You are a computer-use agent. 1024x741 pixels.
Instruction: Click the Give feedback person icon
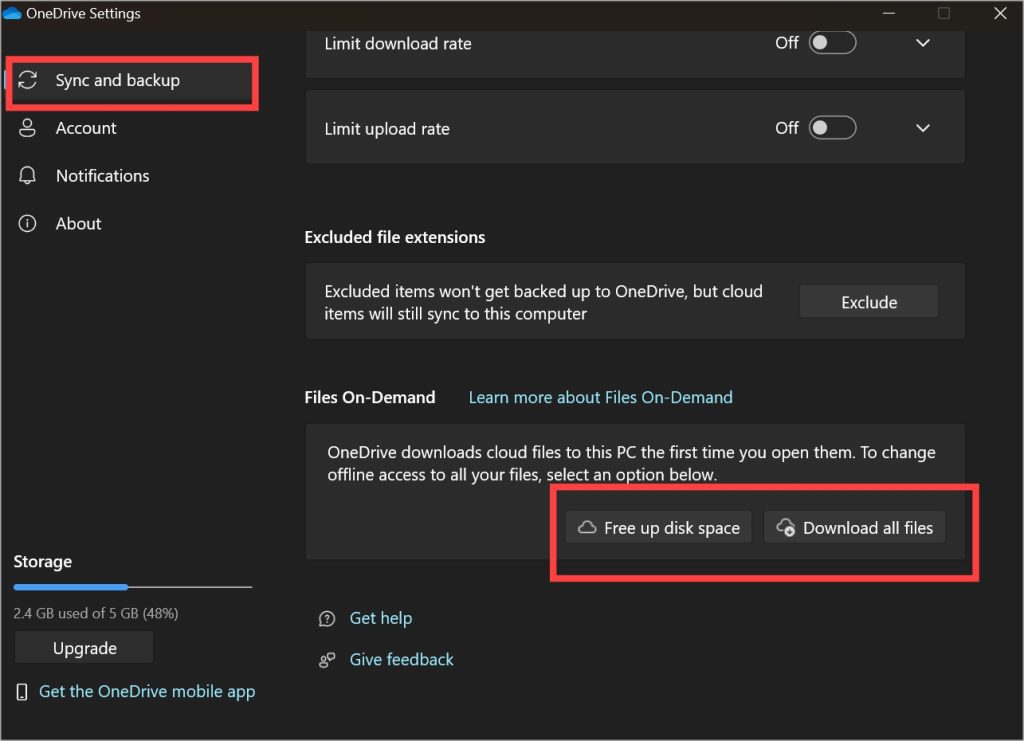point(327,660)
